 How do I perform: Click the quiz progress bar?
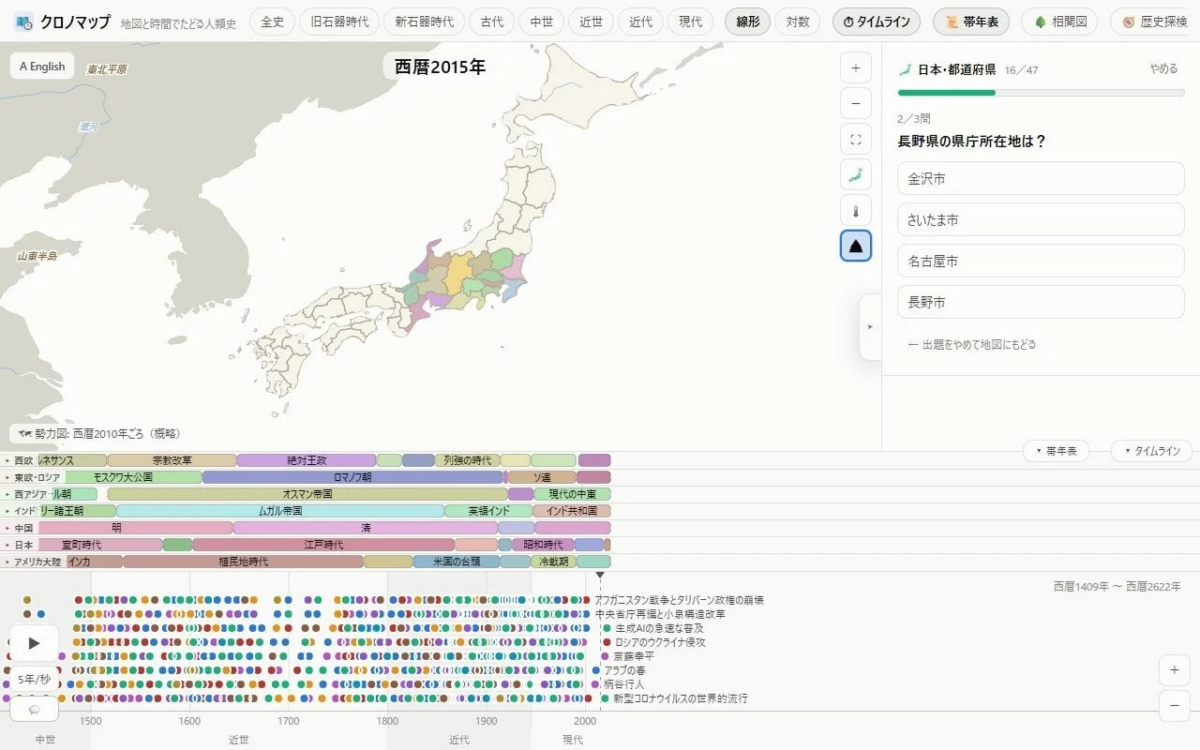coord(1041,92)
